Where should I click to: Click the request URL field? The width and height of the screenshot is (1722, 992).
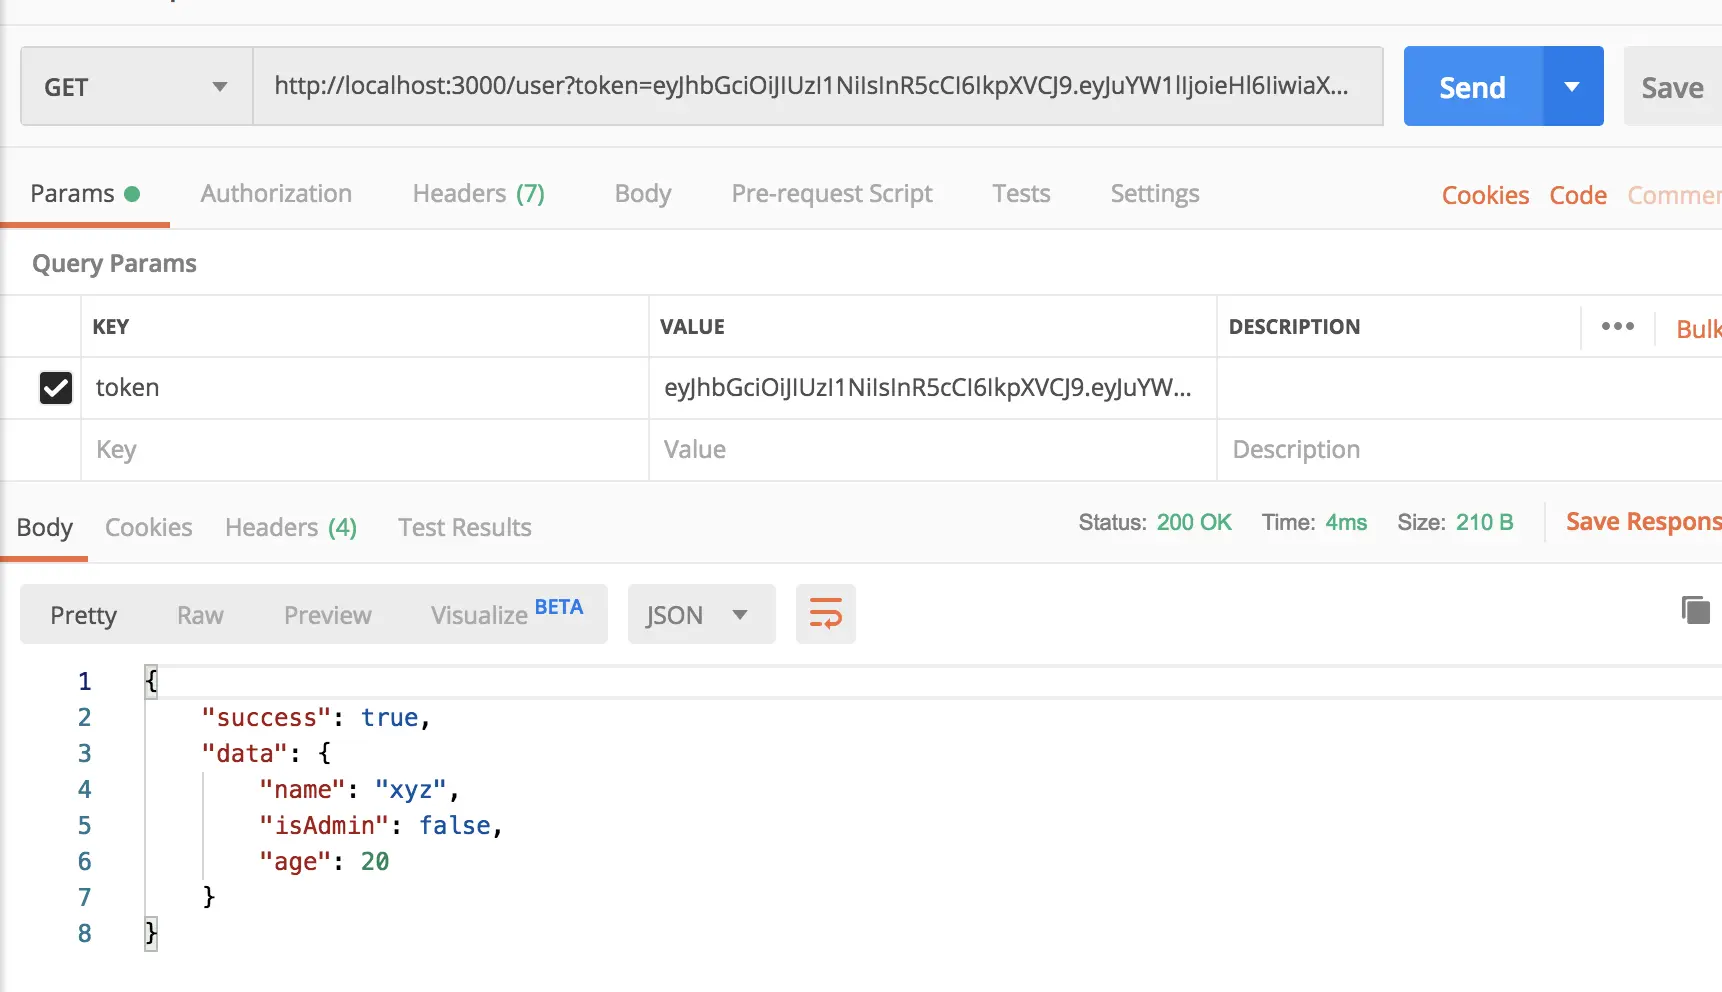816,86
